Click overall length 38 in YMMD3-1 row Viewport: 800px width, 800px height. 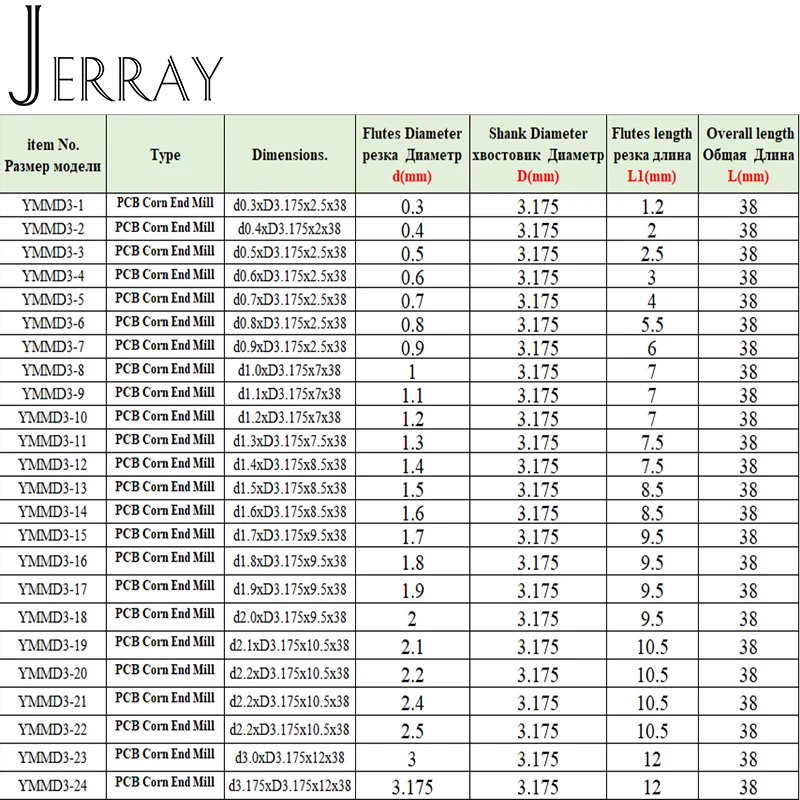click(x=748, y=207)
